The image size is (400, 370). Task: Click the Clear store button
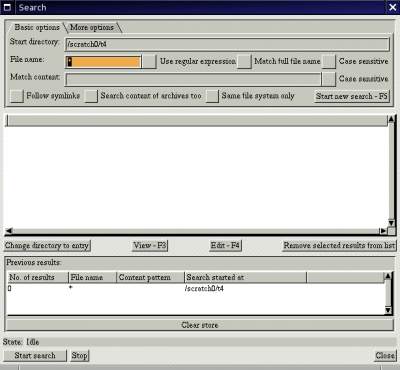(200, 325)
